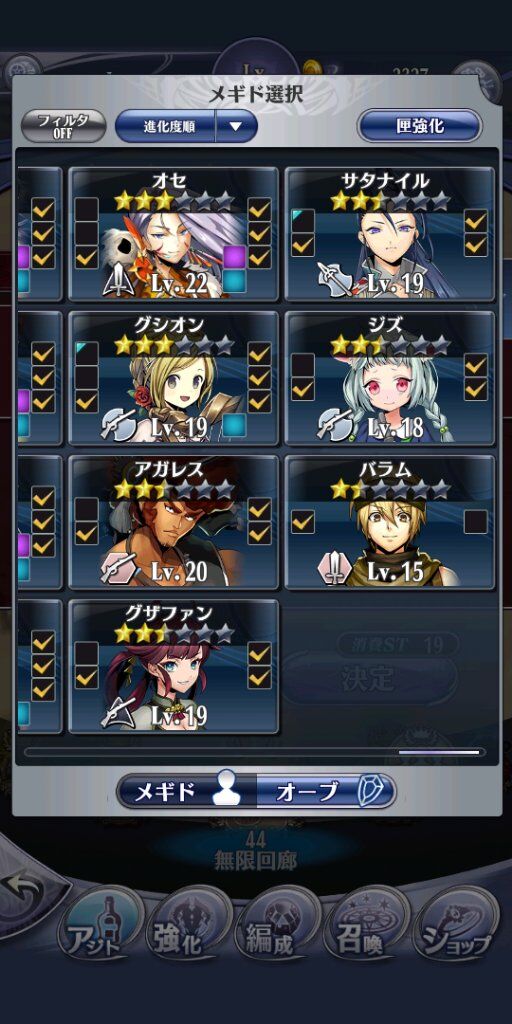Image resolution: width=512 pixels, height=1024 pixels.
Task: Click the purple swatch on オセ card
Action: [234, 257]
